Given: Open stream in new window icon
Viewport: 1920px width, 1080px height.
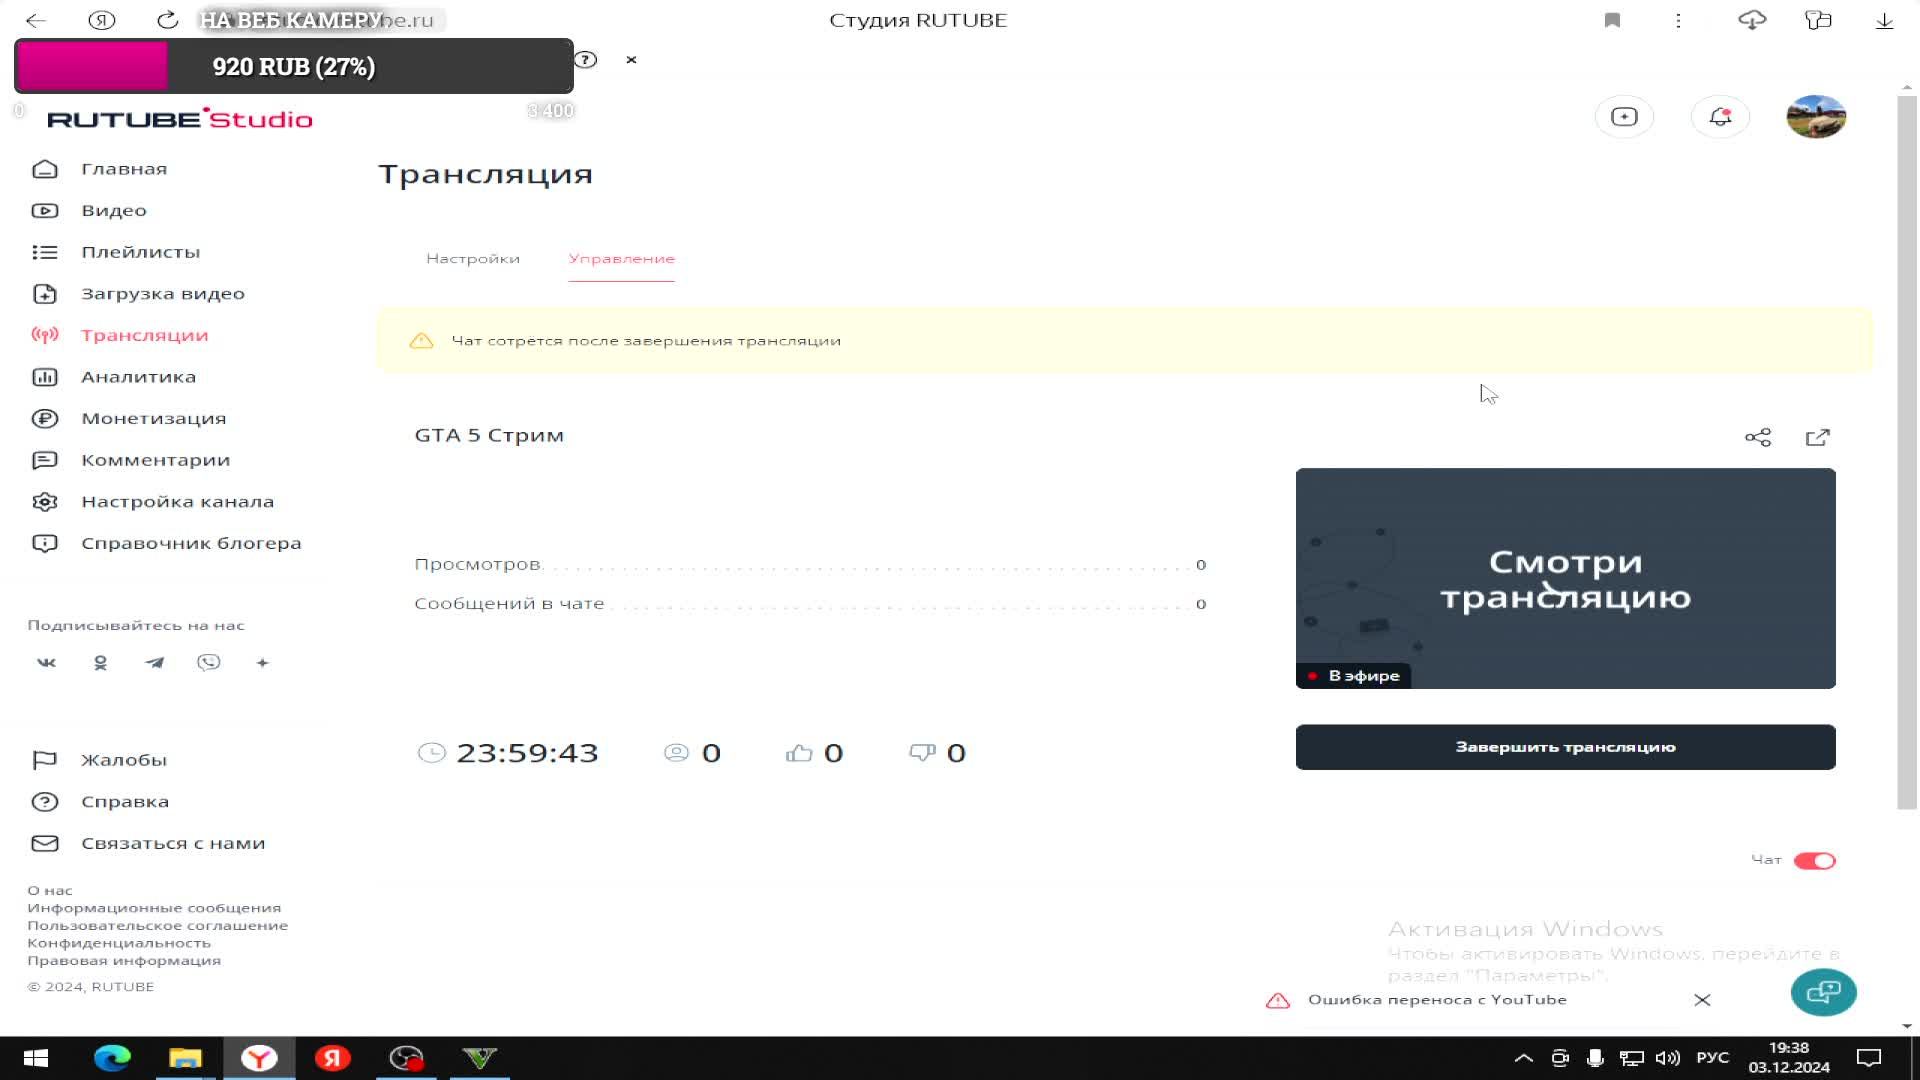Looking at the screenshot, I should (x=1818, y=437).
